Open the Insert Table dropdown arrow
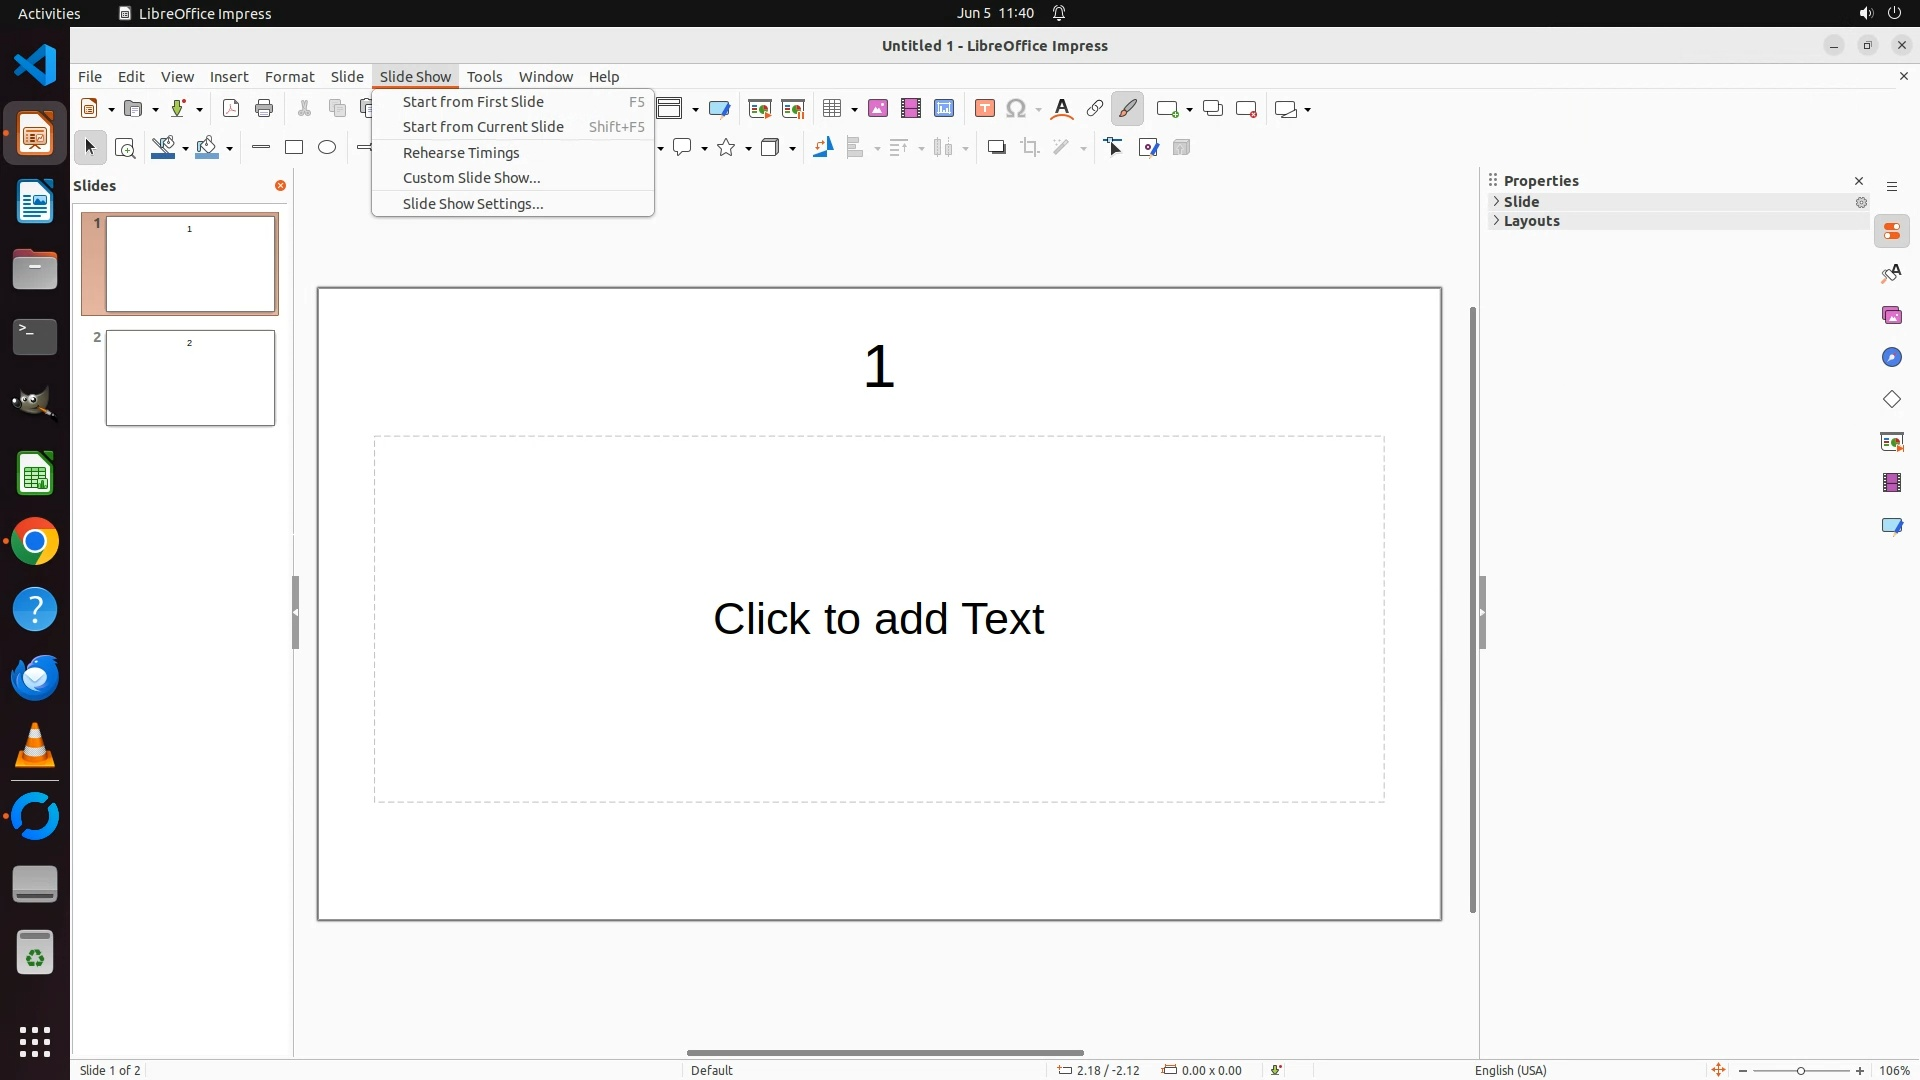The image size is (1920, 1080). click(x=855, y=110)
